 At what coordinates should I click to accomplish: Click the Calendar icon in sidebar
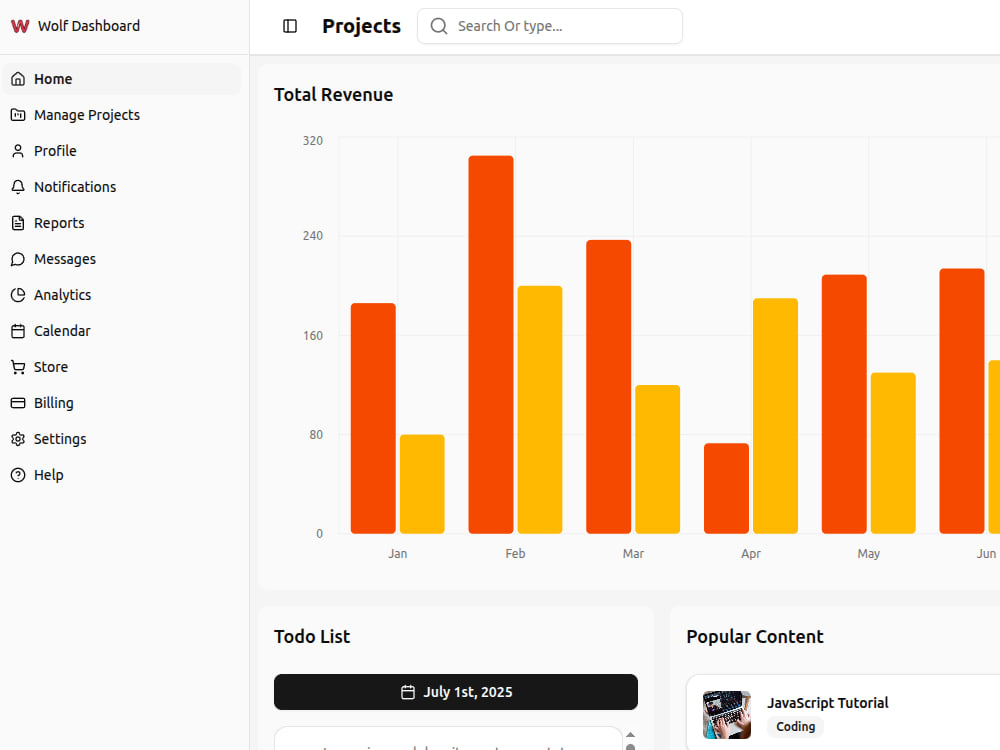point(18,331)
